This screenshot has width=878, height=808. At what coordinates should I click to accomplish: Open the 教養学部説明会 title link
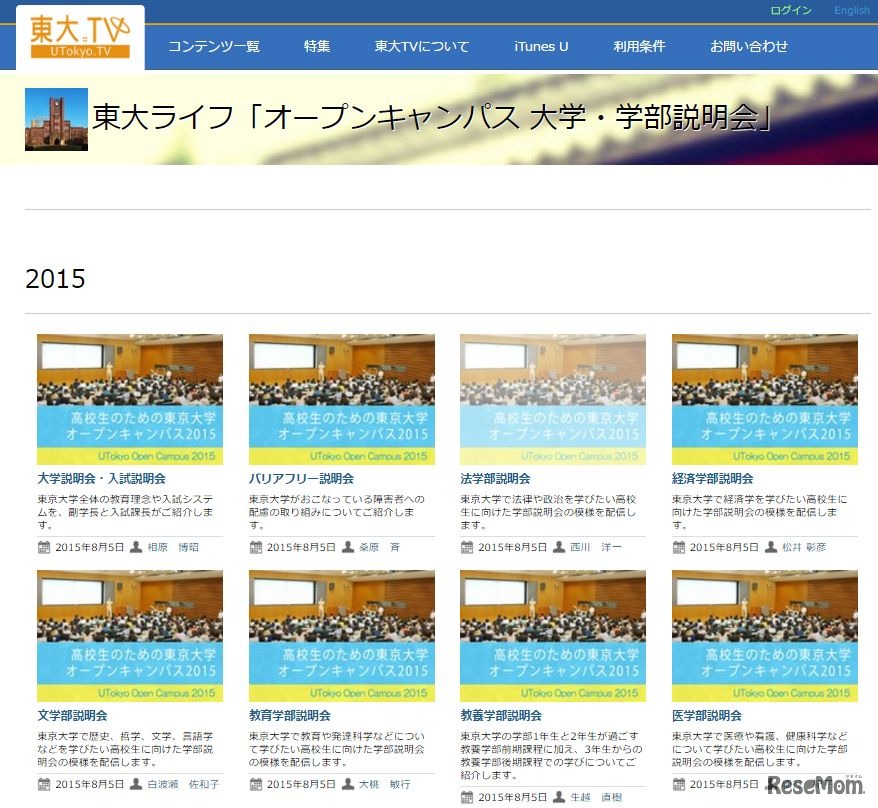click(x=501, y=716)
